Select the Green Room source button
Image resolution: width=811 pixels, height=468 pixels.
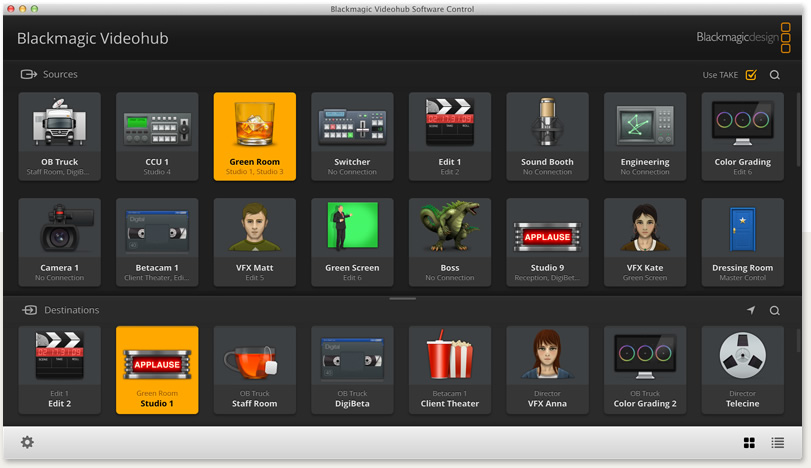tap(254, 136)
